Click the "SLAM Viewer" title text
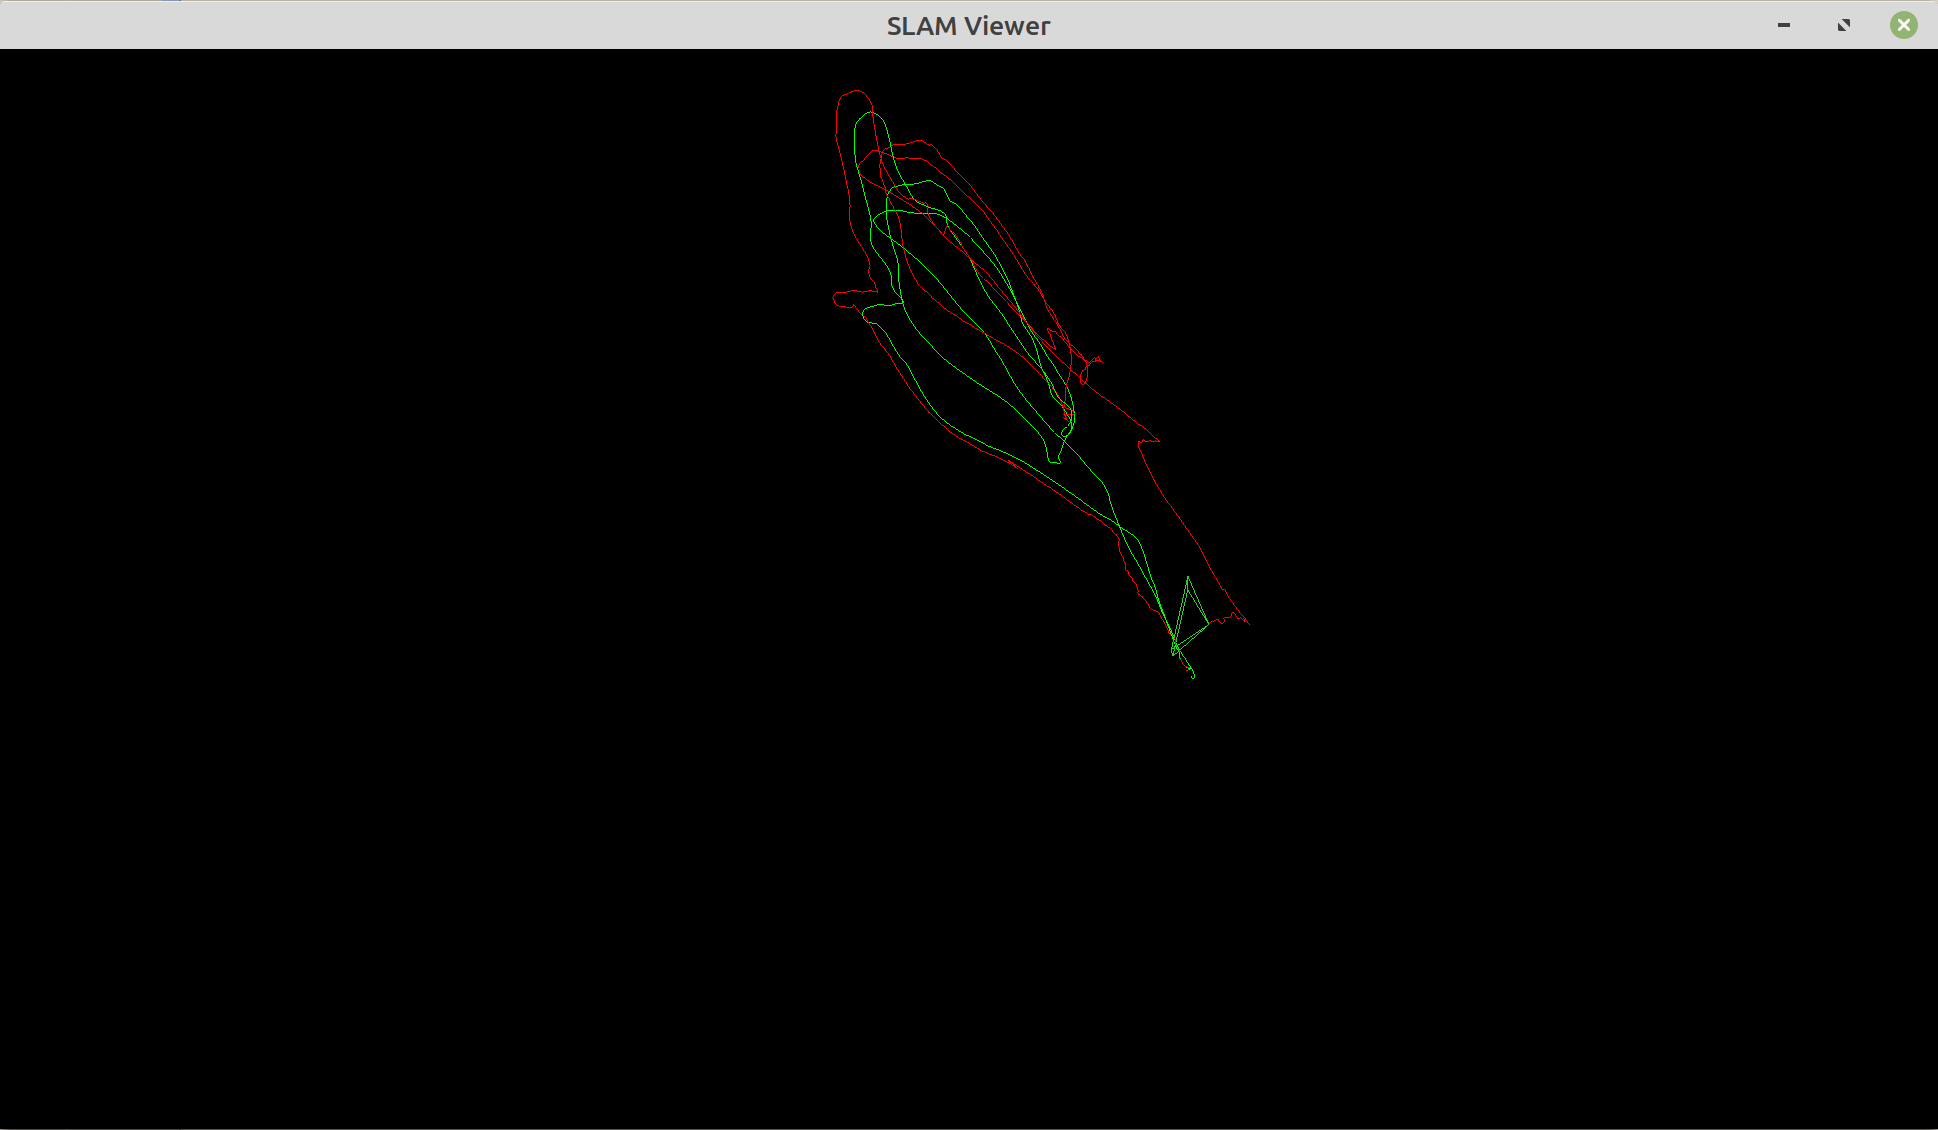This screenshot has width=1938, height=1130. pos(968,26)
